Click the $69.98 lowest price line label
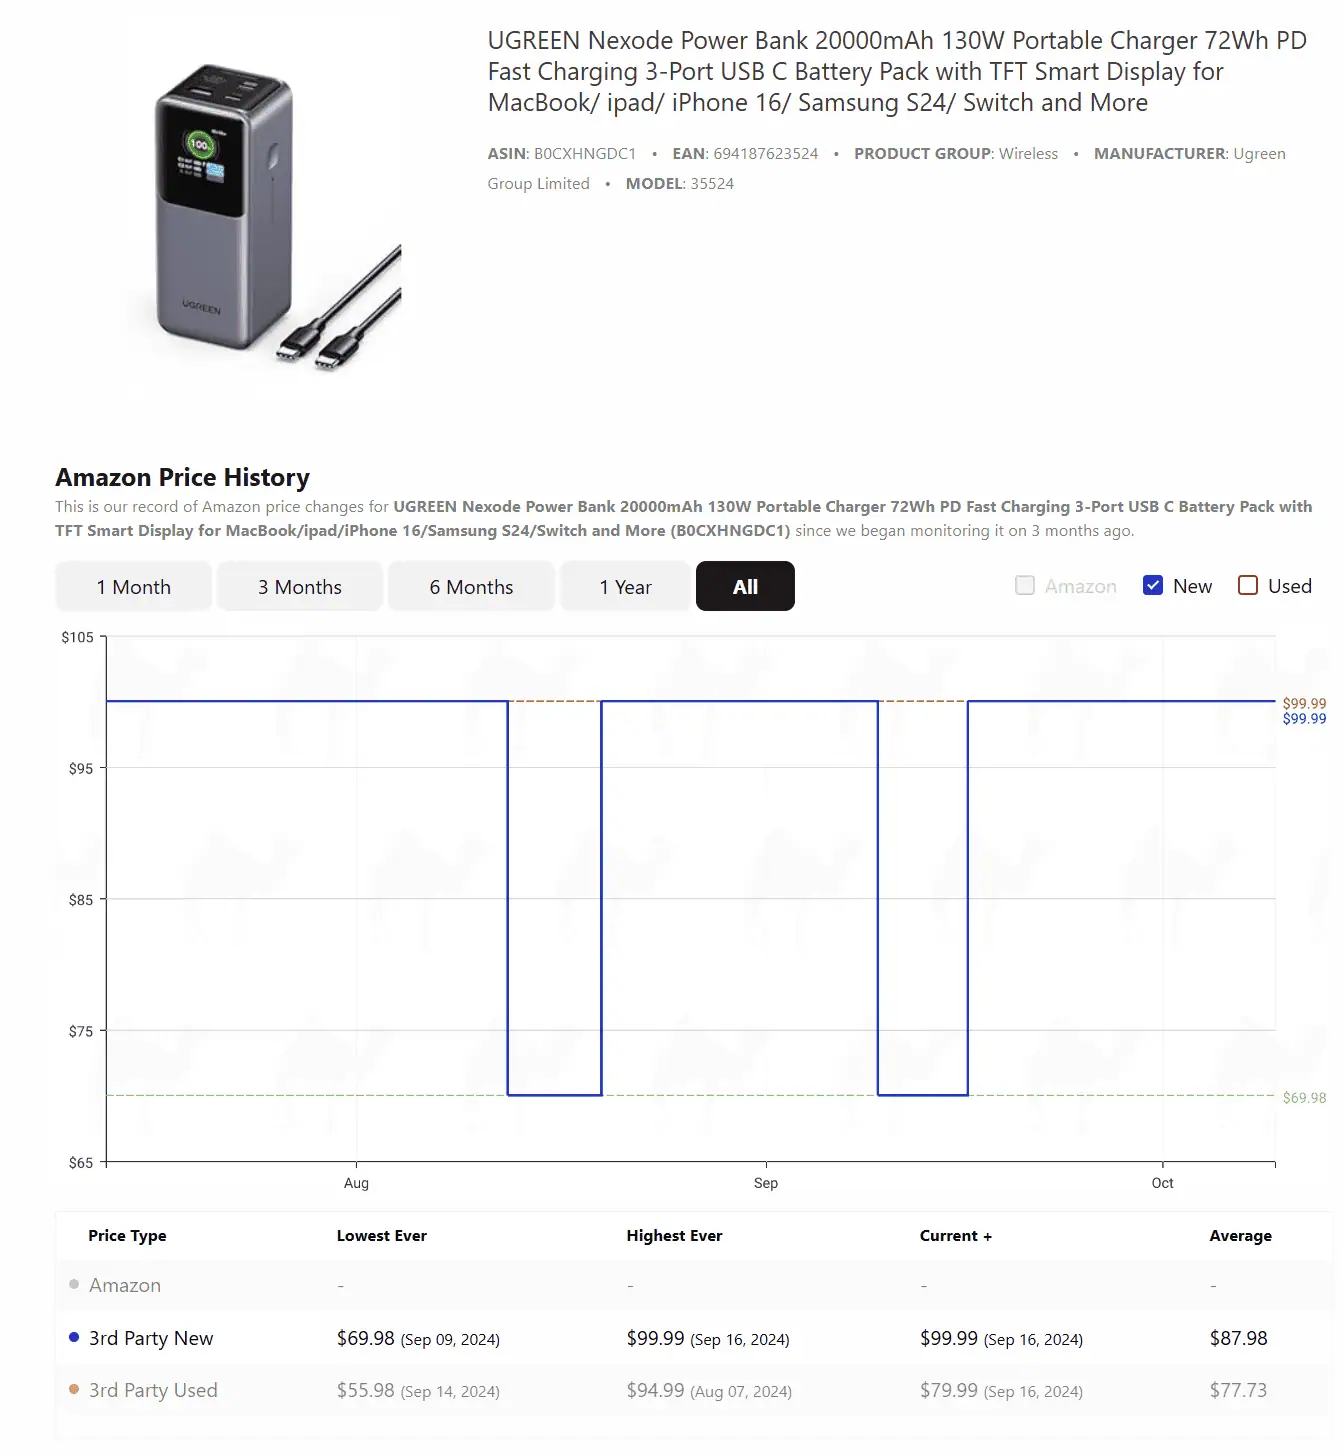The height and width of the screenshot is (1455, 1344). (x=1304, y=1098)
